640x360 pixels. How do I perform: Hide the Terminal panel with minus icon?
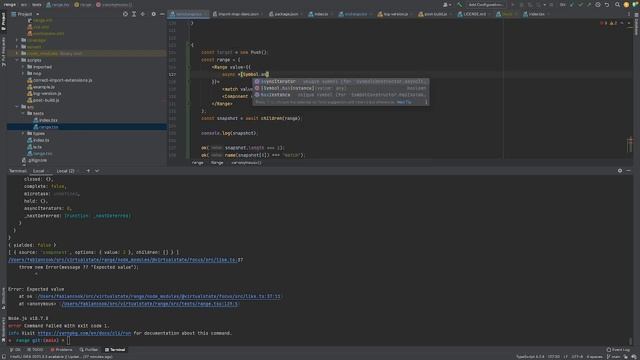point(628,171)
